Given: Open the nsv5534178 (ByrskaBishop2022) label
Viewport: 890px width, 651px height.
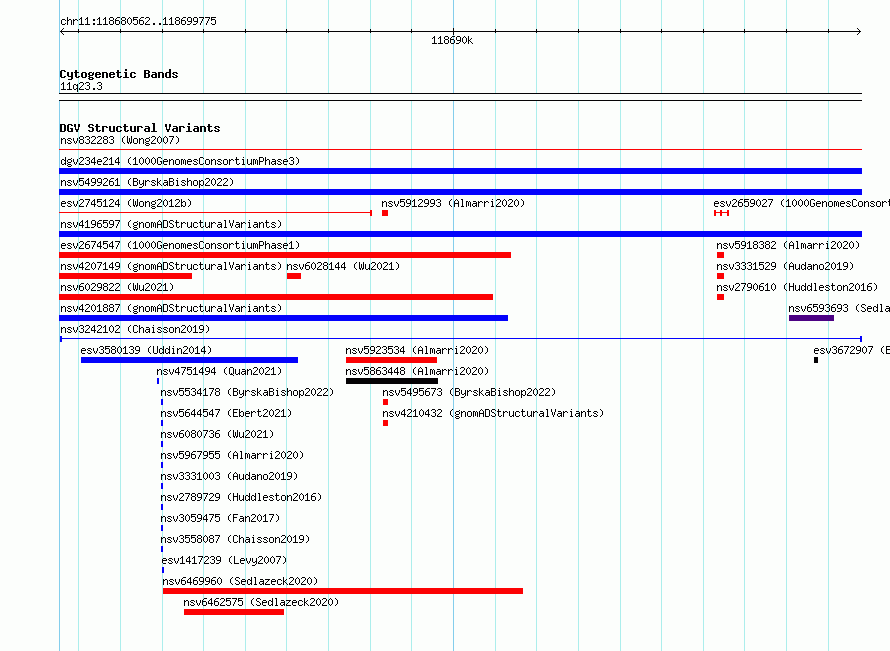Looking at the screenshot, I should 247,392.
